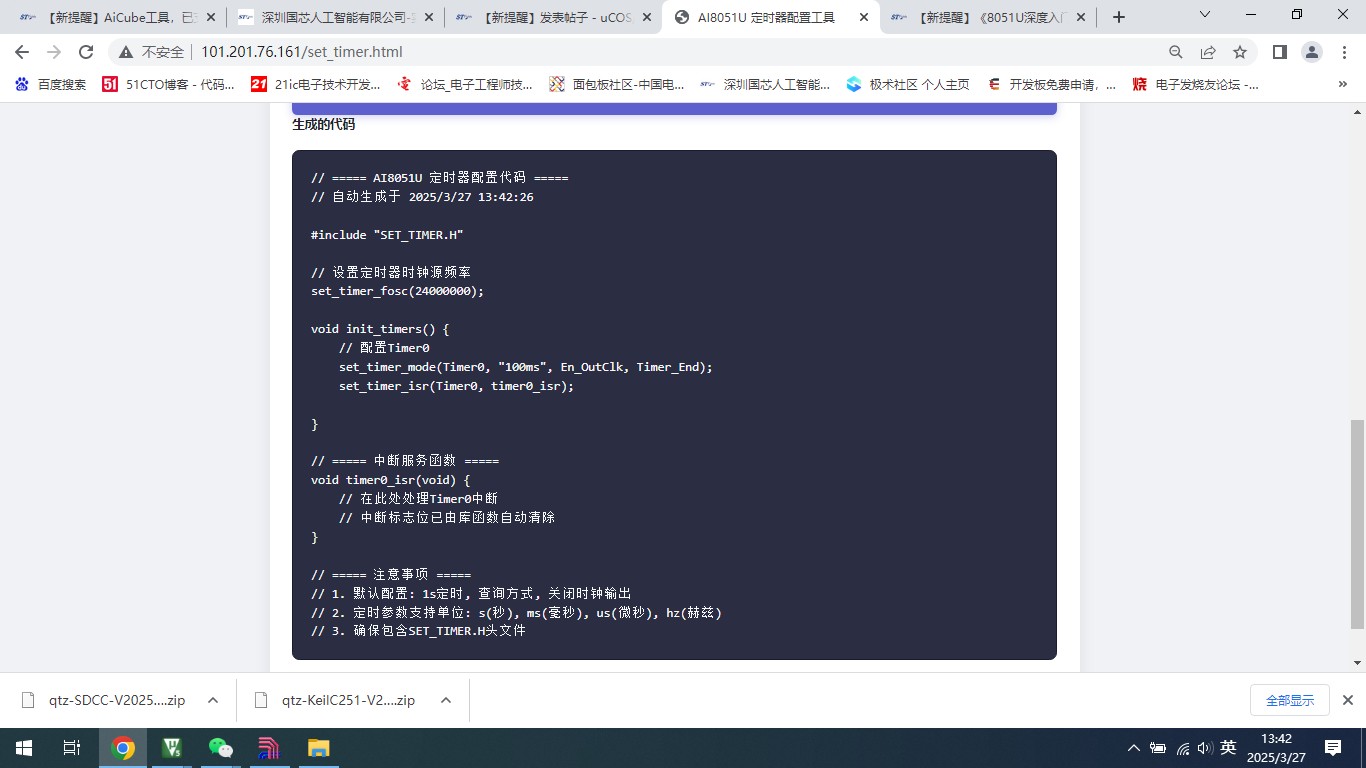Close the AI8051U 定时器配置工具 tab

click(x=864, y=17)
